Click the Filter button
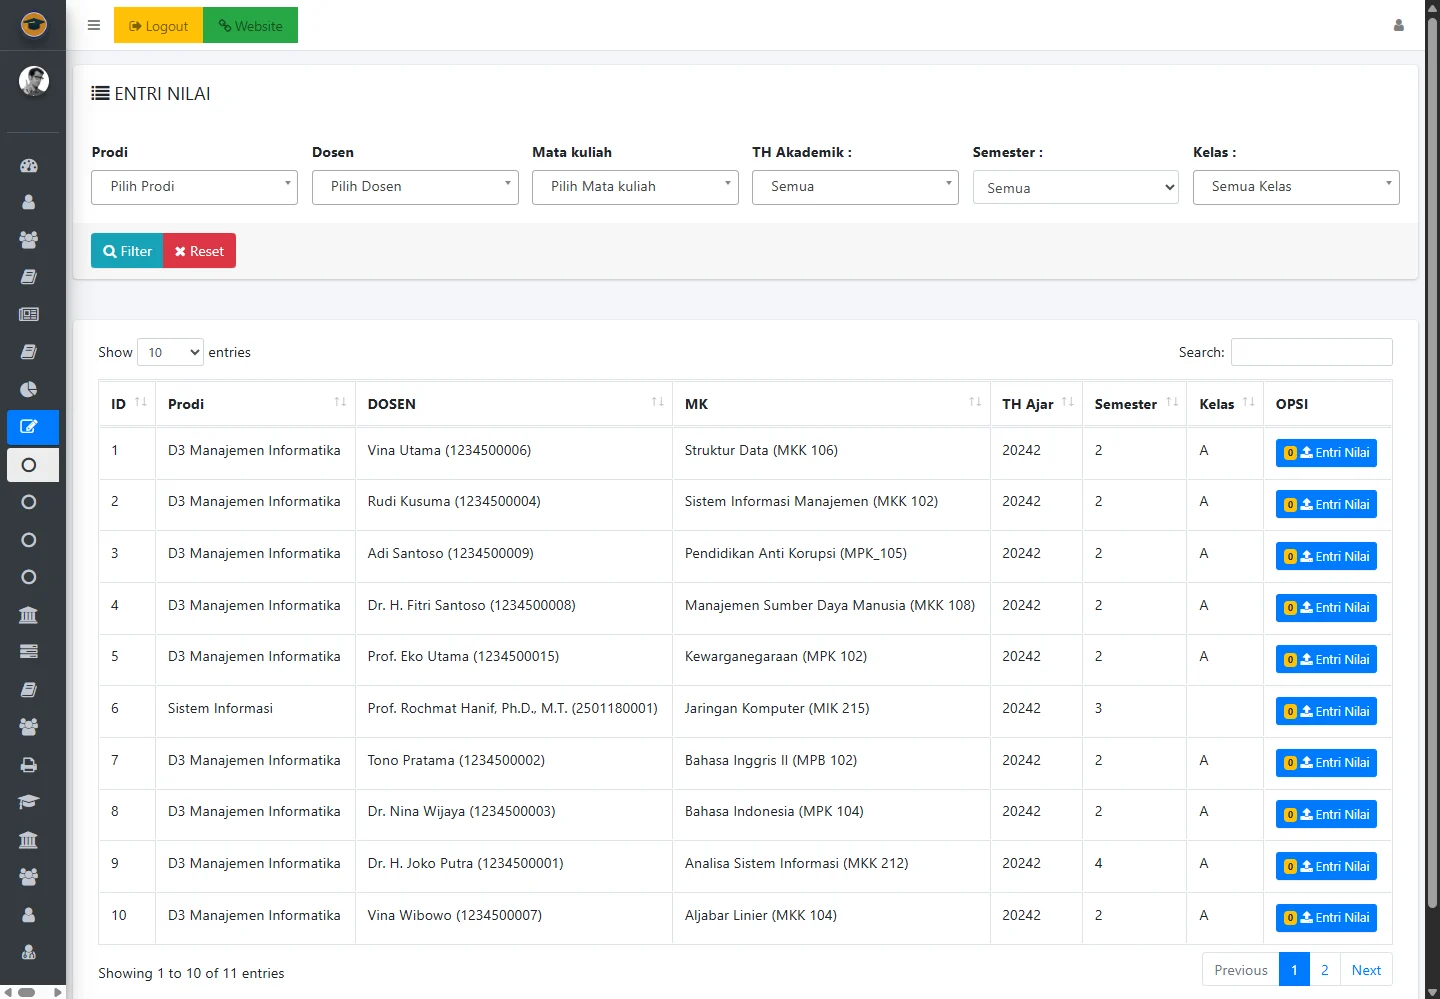1440x999 pixels. (x=127, y=251)
